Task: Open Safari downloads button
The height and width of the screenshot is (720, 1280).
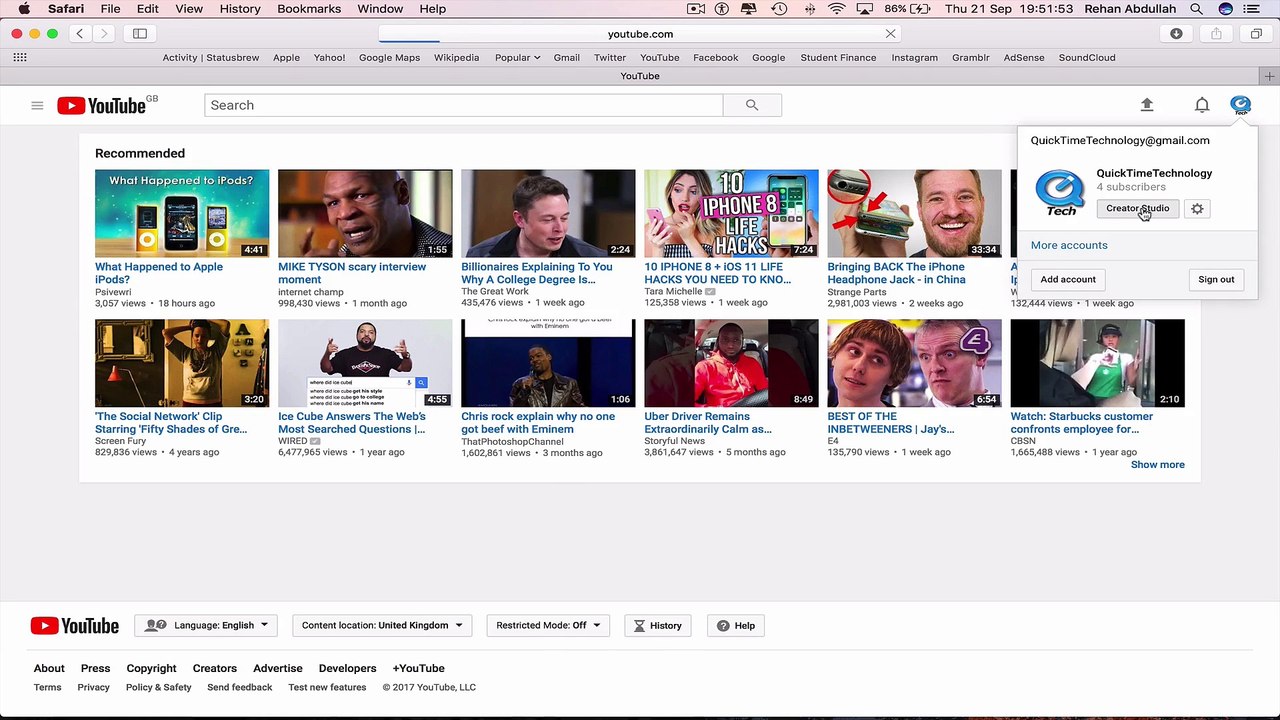Action: pos(1176,34)
